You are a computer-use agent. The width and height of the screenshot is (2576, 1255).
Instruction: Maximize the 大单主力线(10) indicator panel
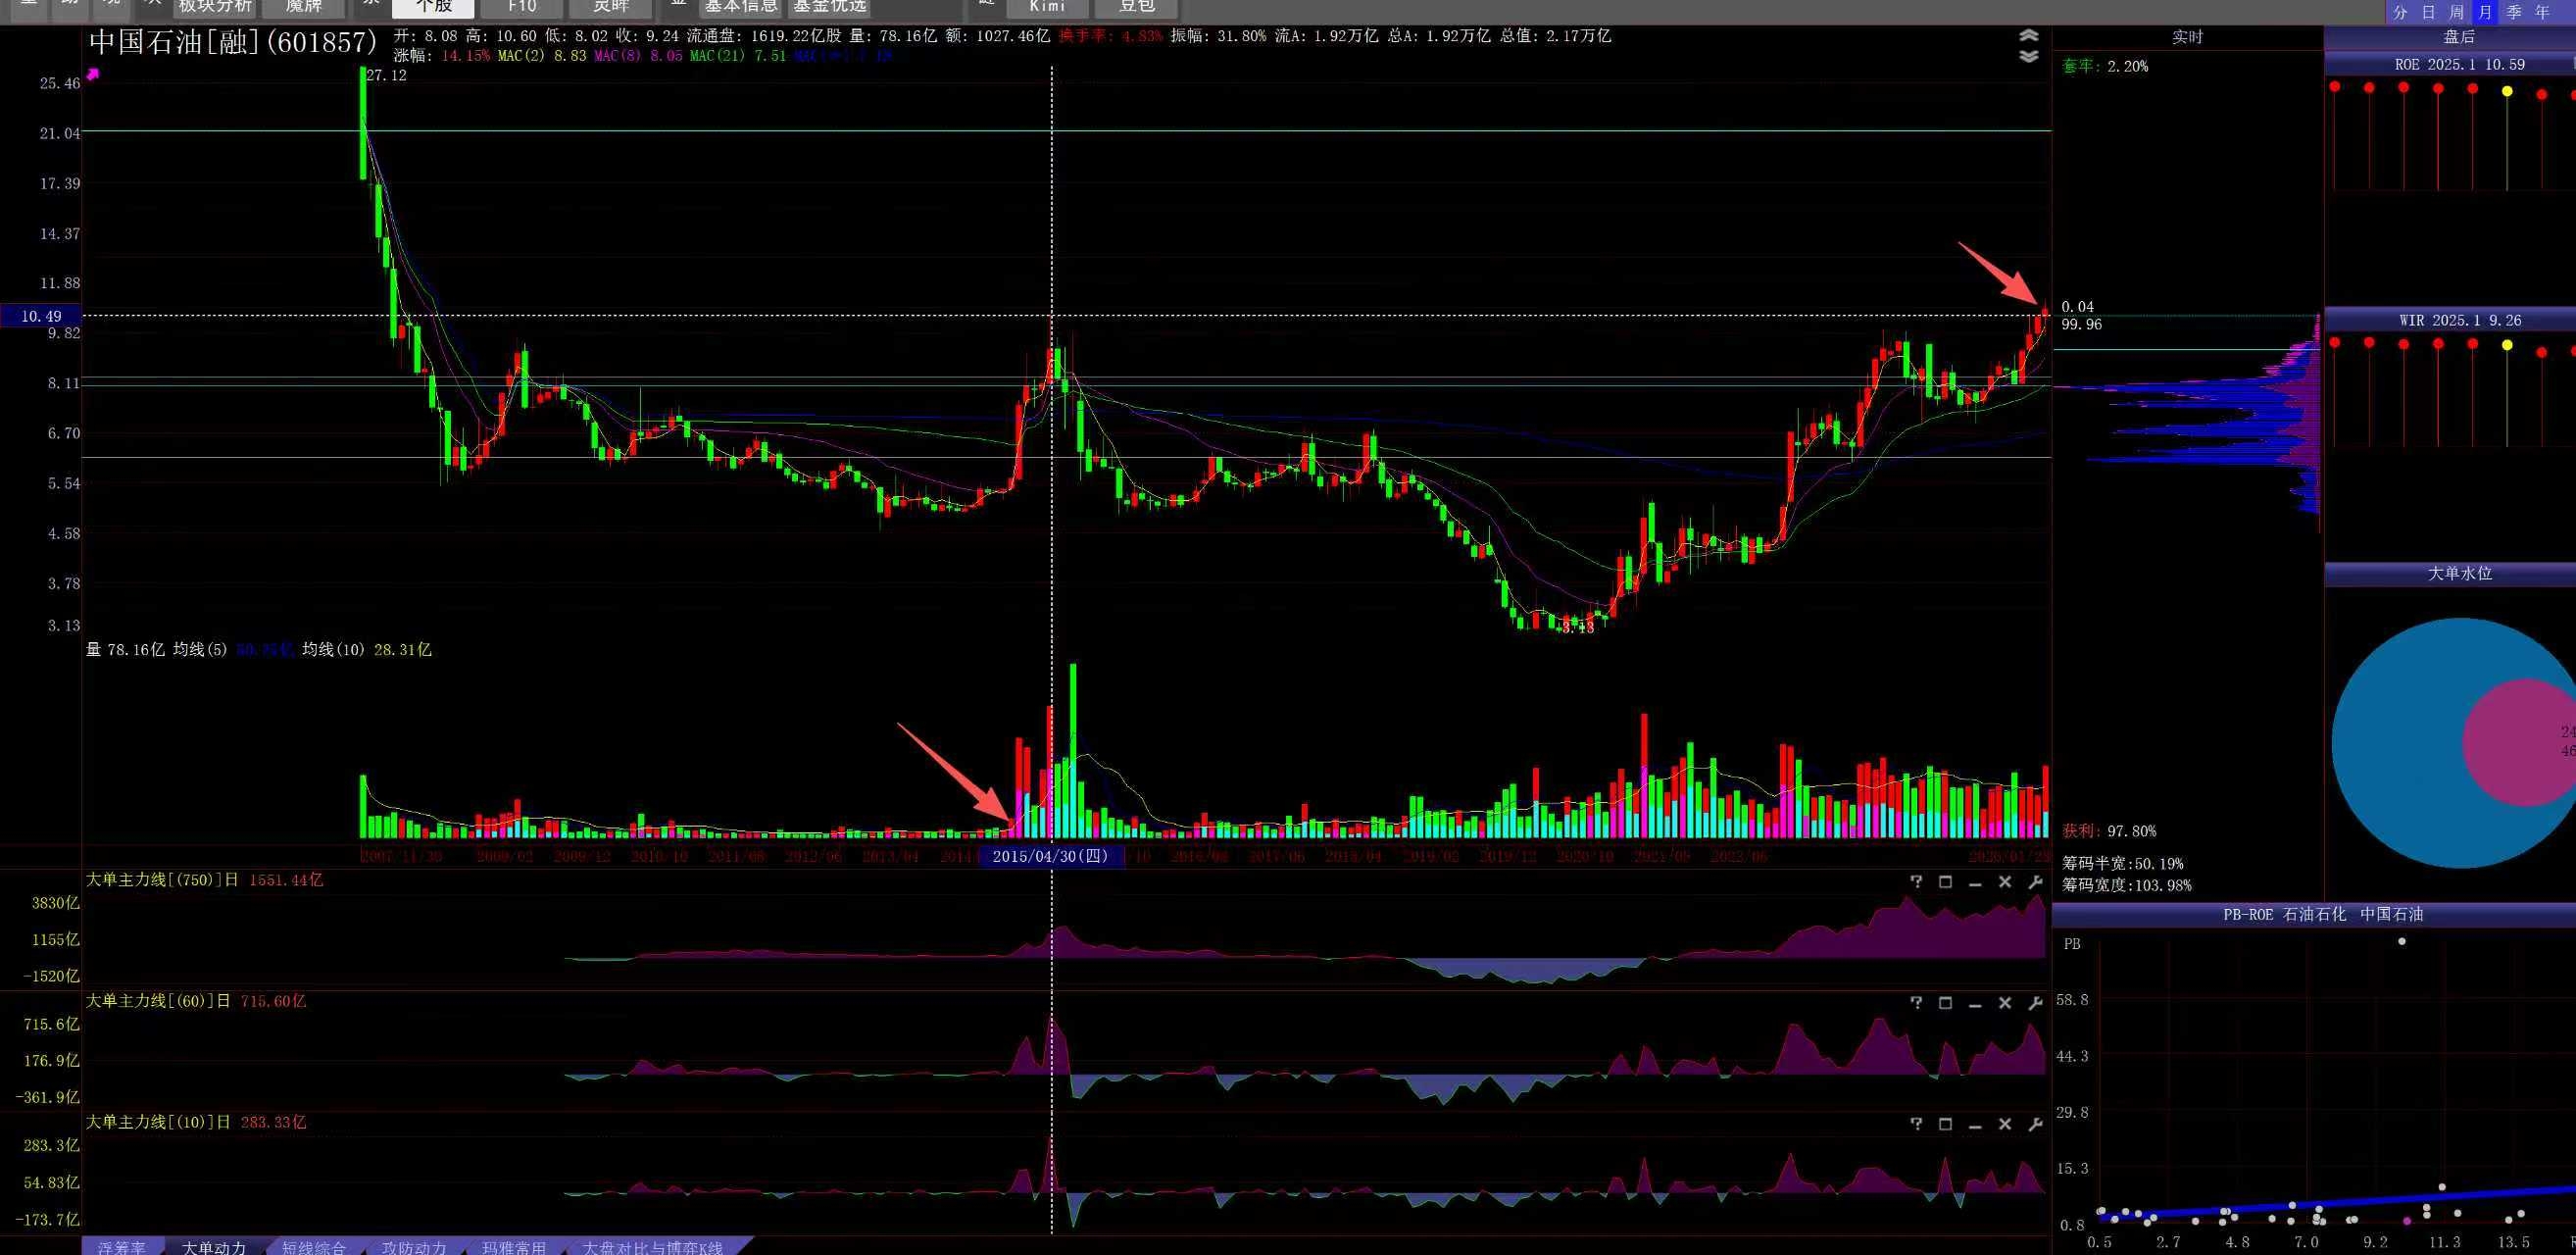click(1945, 1124)
